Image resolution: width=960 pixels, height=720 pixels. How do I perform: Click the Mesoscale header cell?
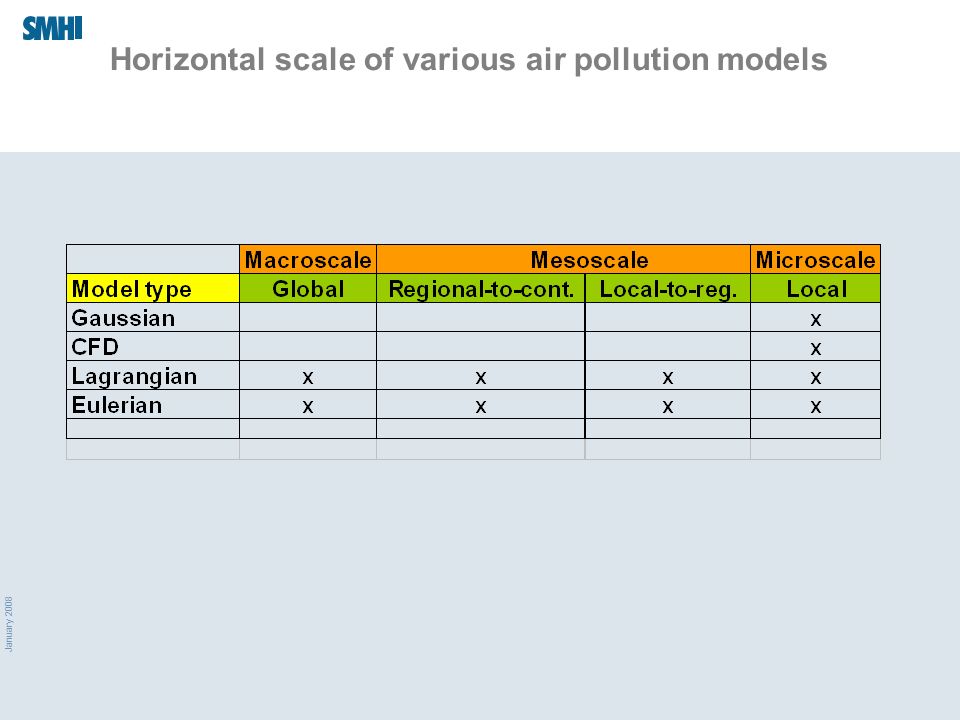pyautogui.click(x=563, y=259)
